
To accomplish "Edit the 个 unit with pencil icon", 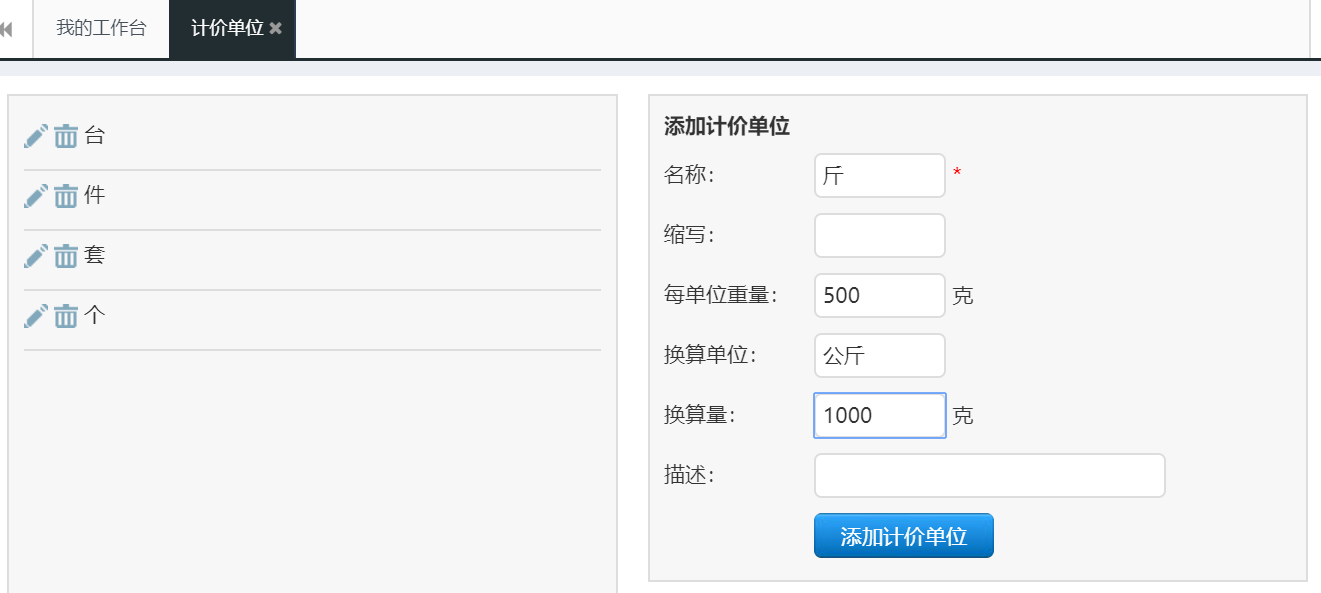I will (36, 316).
